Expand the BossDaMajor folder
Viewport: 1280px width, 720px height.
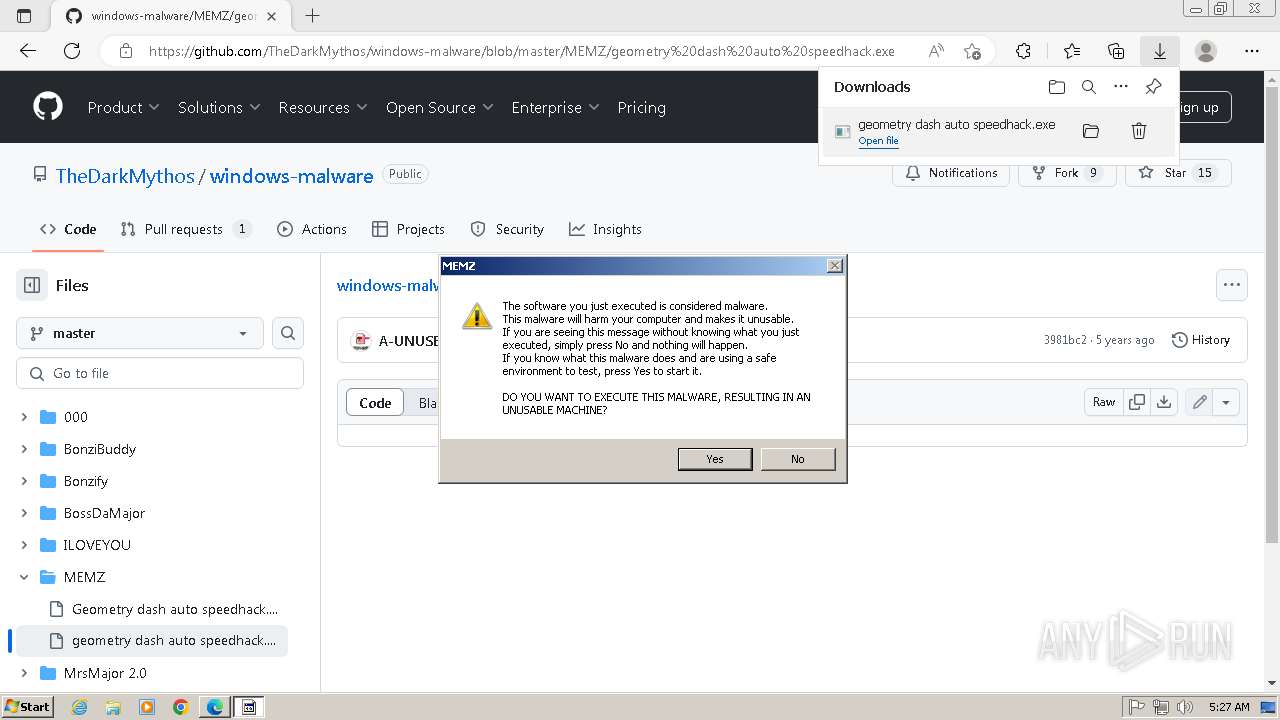click(25, 513)
